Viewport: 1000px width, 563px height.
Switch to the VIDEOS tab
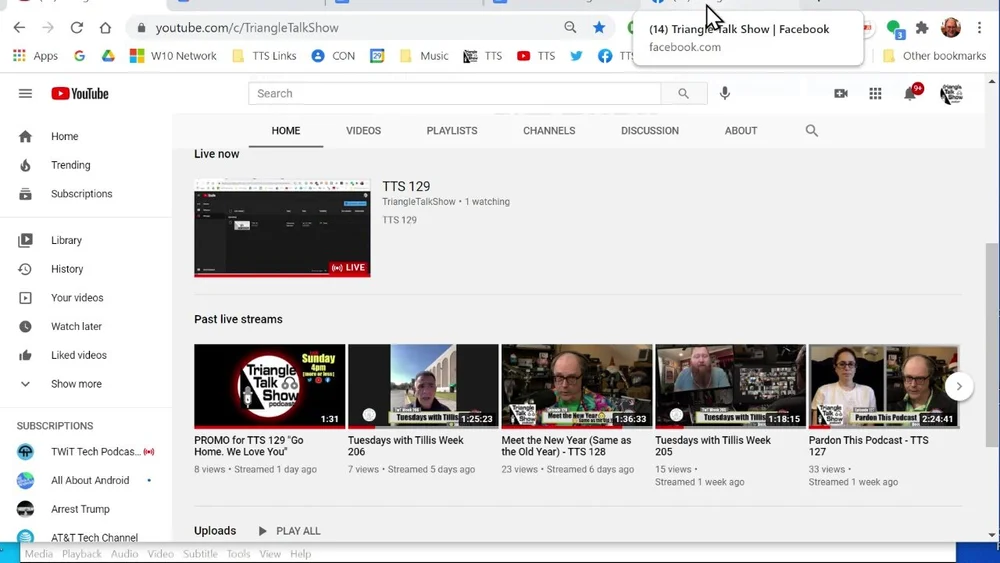(x=364, y=131)
